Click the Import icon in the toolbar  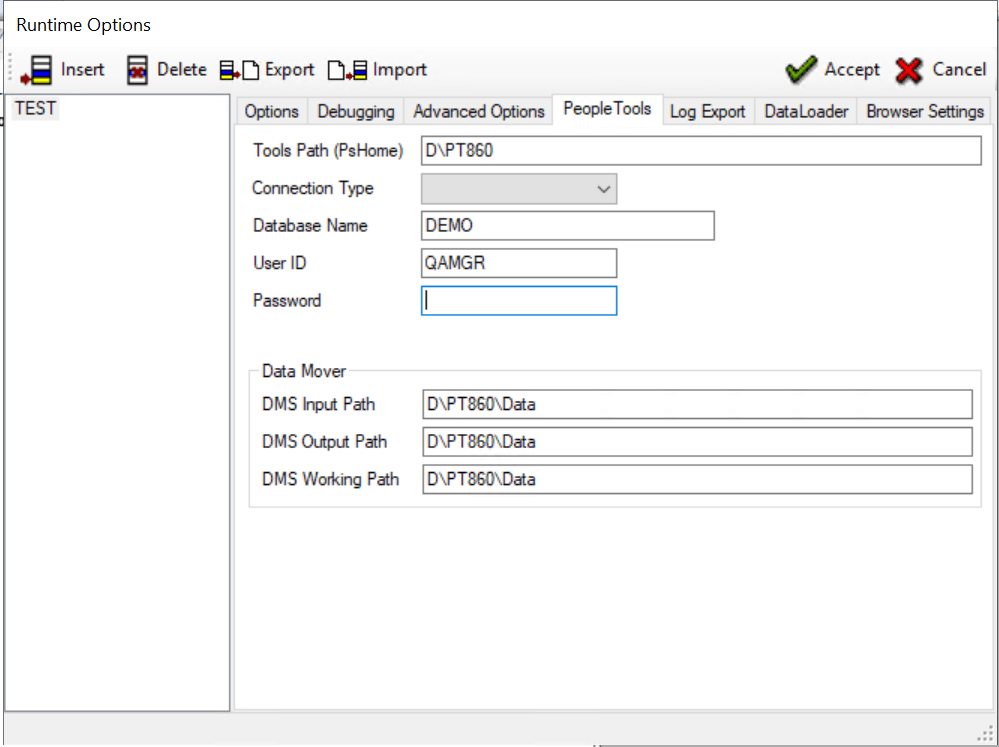[347, 70]
